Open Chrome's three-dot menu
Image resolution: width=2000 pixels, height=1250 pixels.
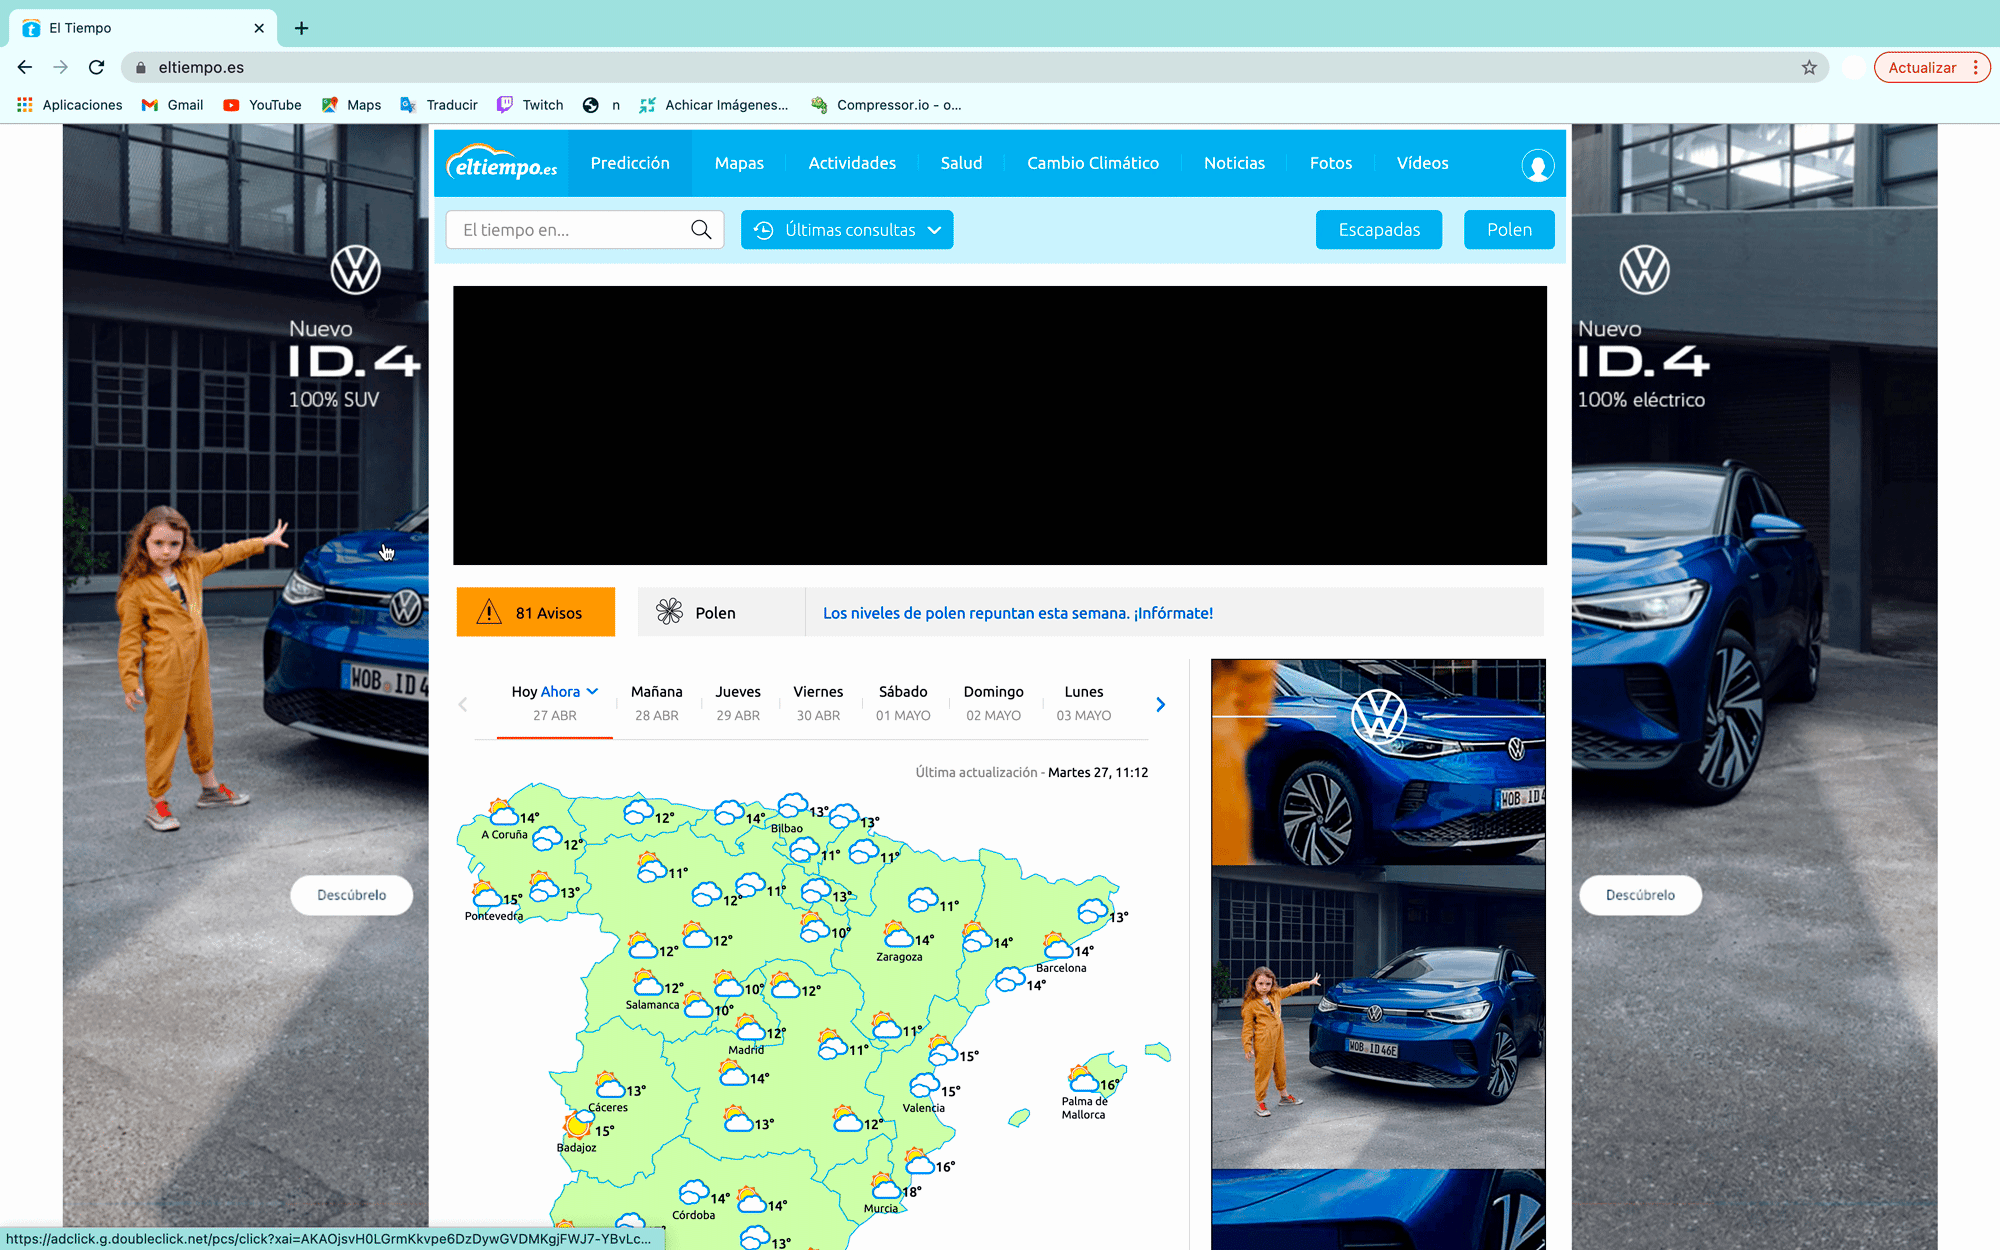[1975, 67]
